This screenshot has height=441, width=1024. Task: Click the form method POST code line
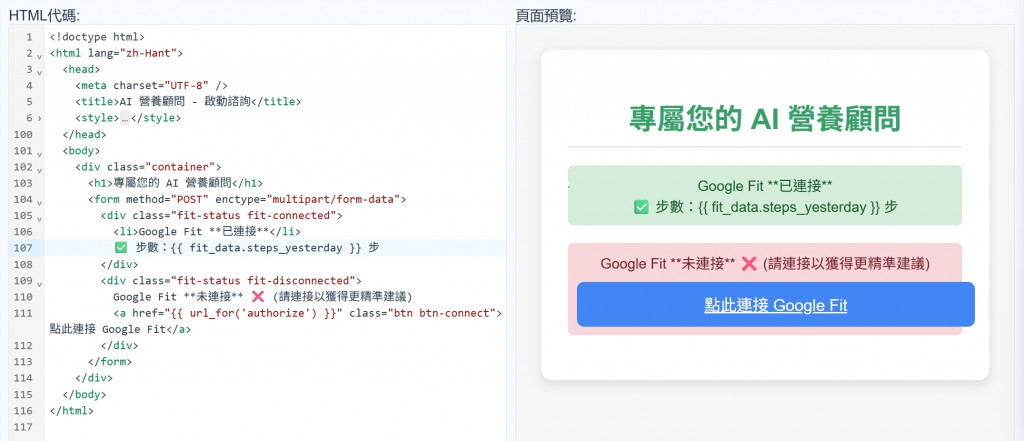(247, 199)
